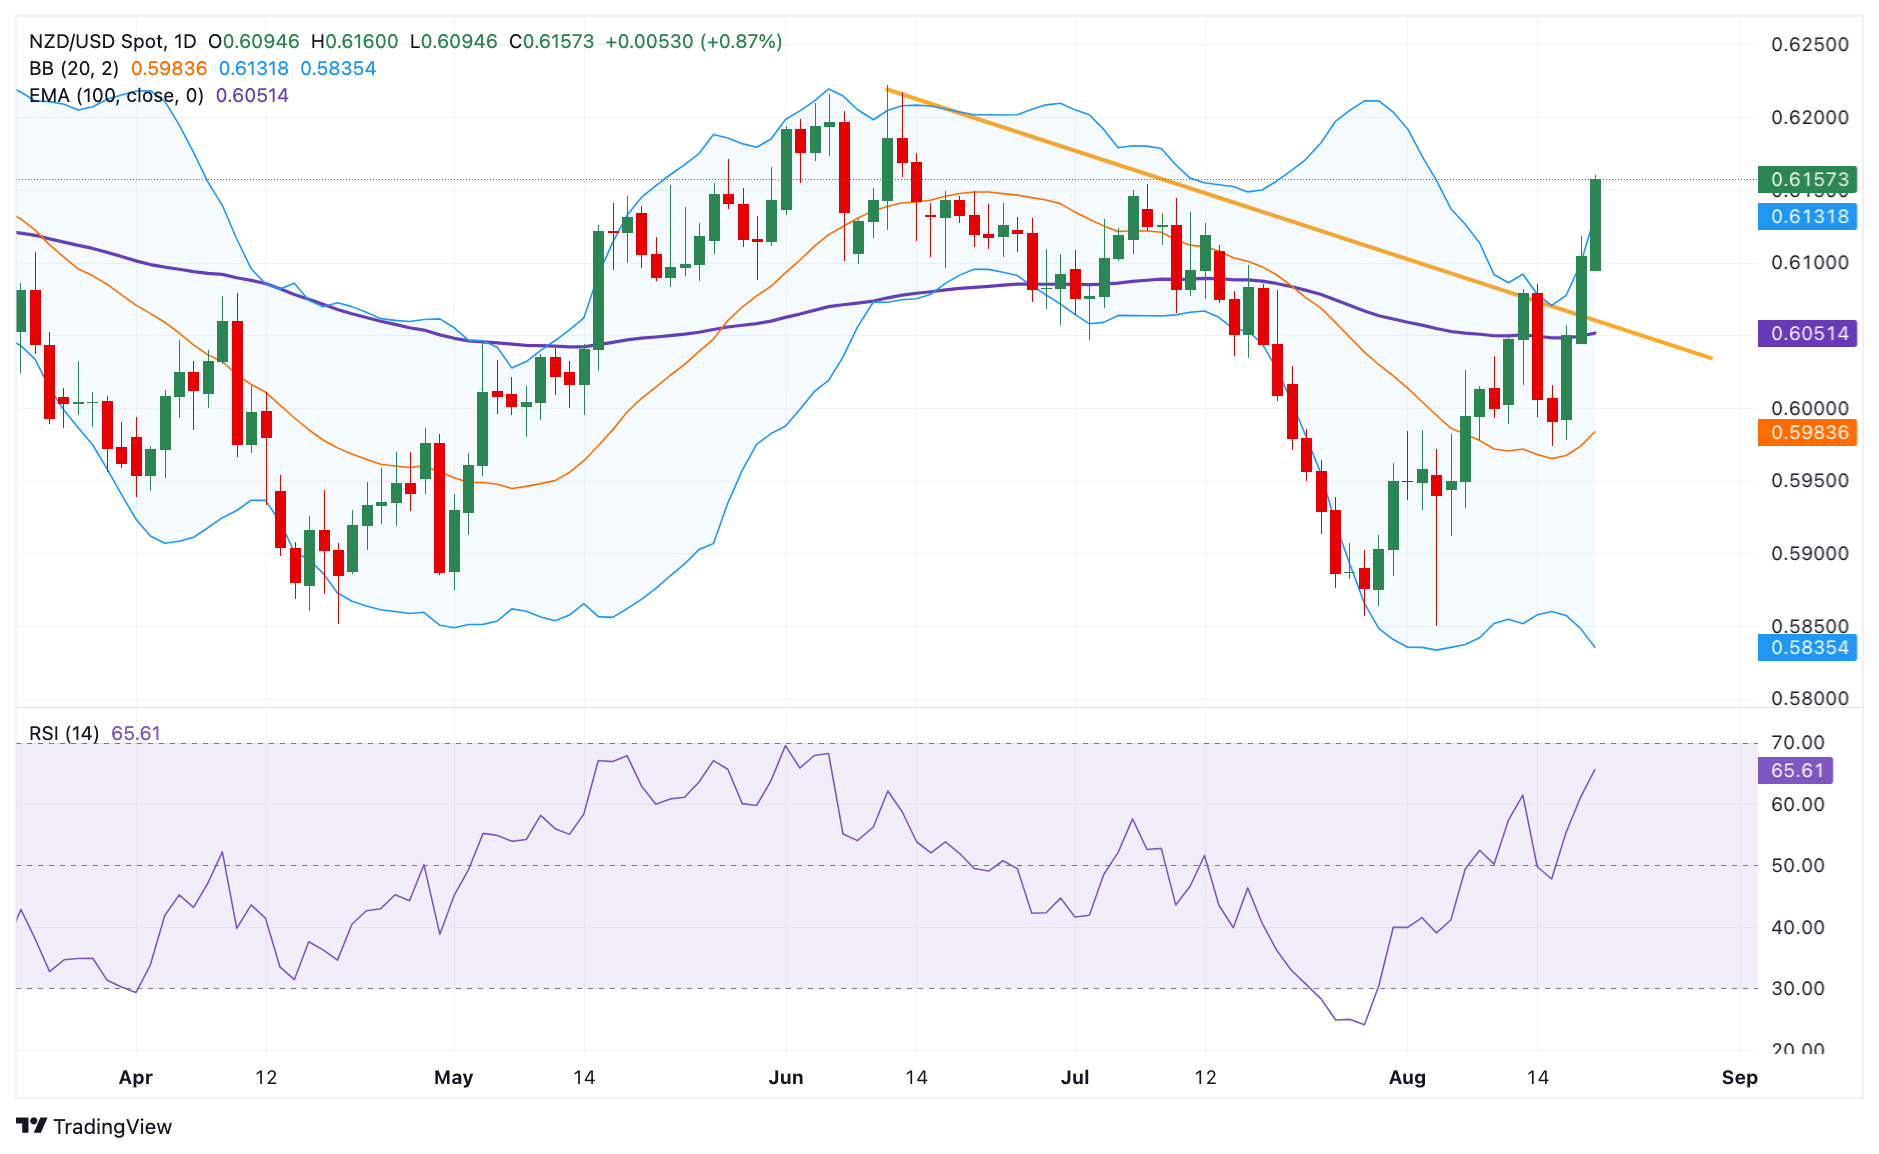Screen dimensions: 1879x1154
Task: Click the blue 0.61318 upper band label
Action: [x=1807, y=217]
